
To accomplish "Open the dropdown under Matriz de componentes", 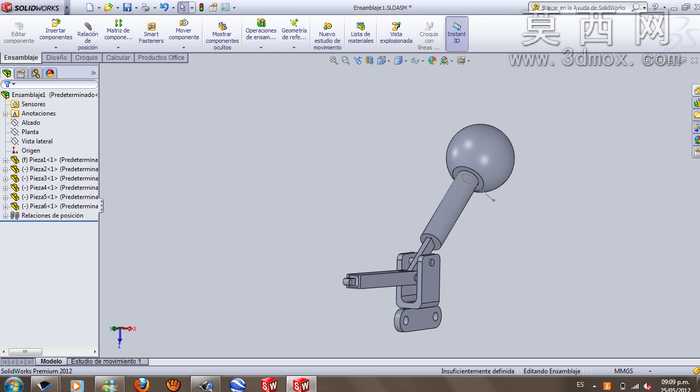I will click(x=118, y=47).
